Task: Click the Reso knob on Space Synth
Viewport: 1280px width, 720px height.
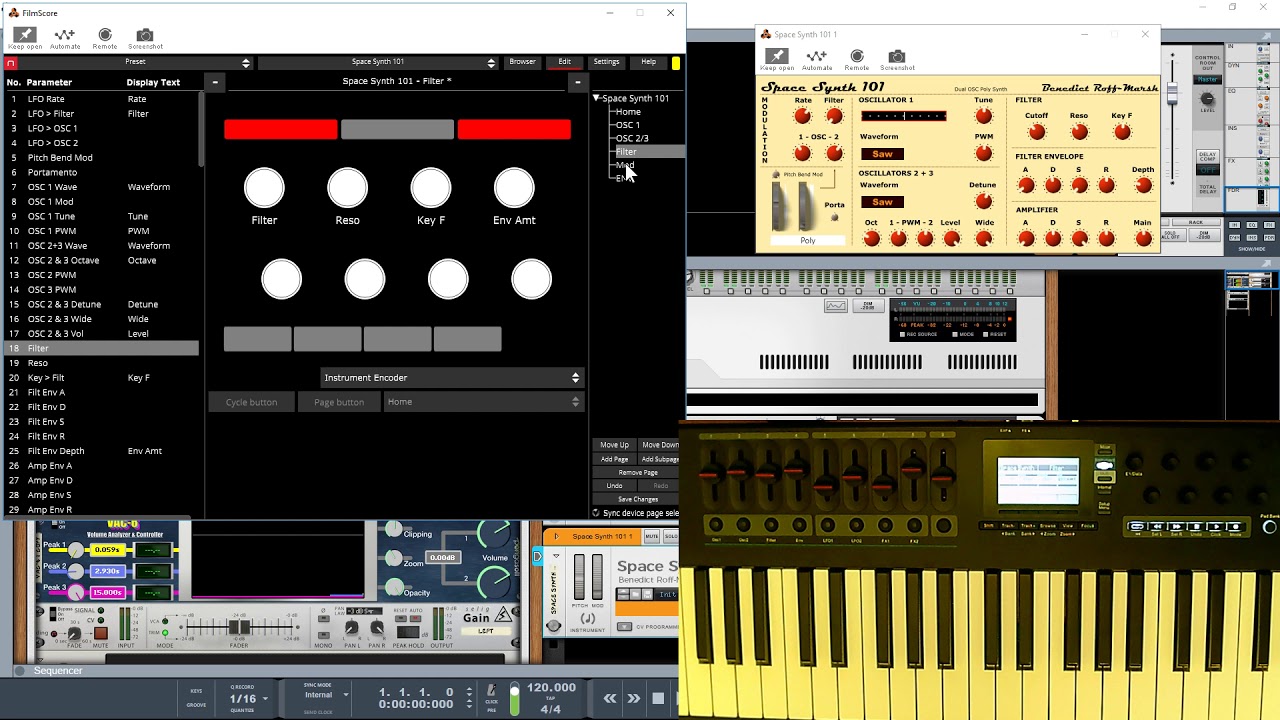Action: pos(1079,132)
